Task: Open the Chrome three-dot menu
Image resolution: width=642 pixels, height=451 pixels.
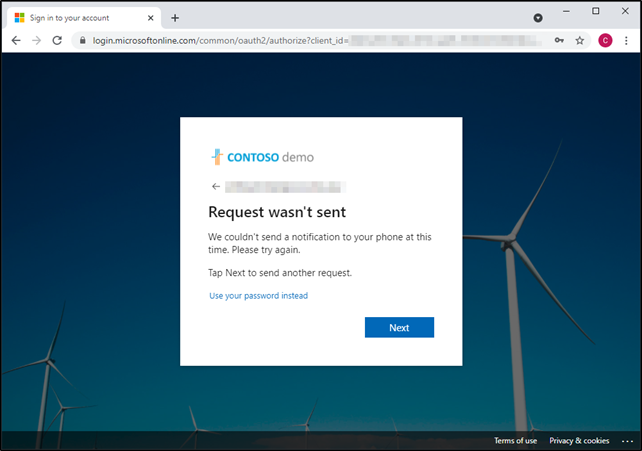Action: click(x=627, y=40)
